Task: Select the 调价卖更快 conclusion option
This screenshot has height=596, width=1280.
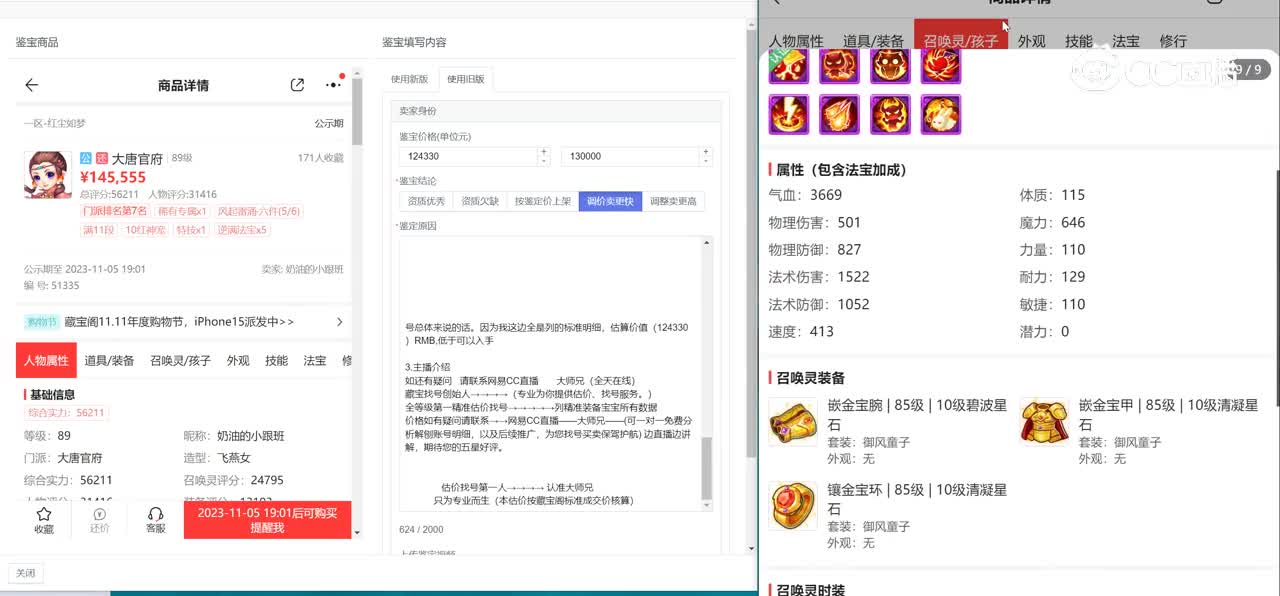Action: [610, 201]
